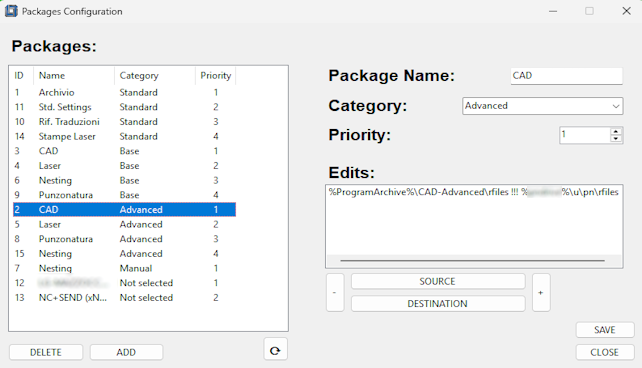
Task: Increase Priority with the up arrow
Action: pos(616,131)
